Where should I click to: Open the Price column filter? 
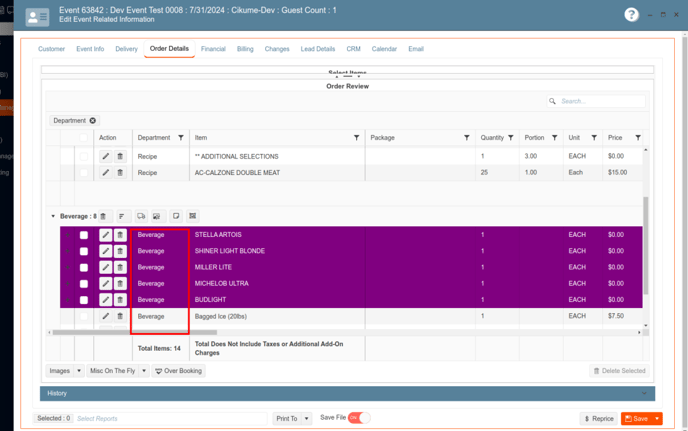pos(638,138)
